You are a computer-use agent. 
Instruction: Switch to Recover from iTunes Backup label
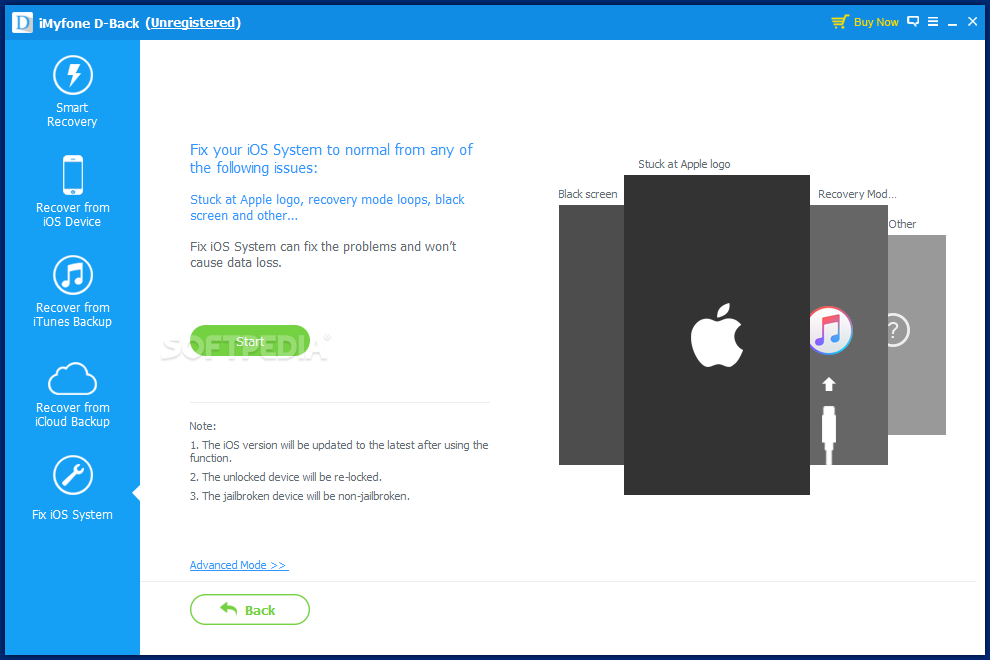(73, 315)
